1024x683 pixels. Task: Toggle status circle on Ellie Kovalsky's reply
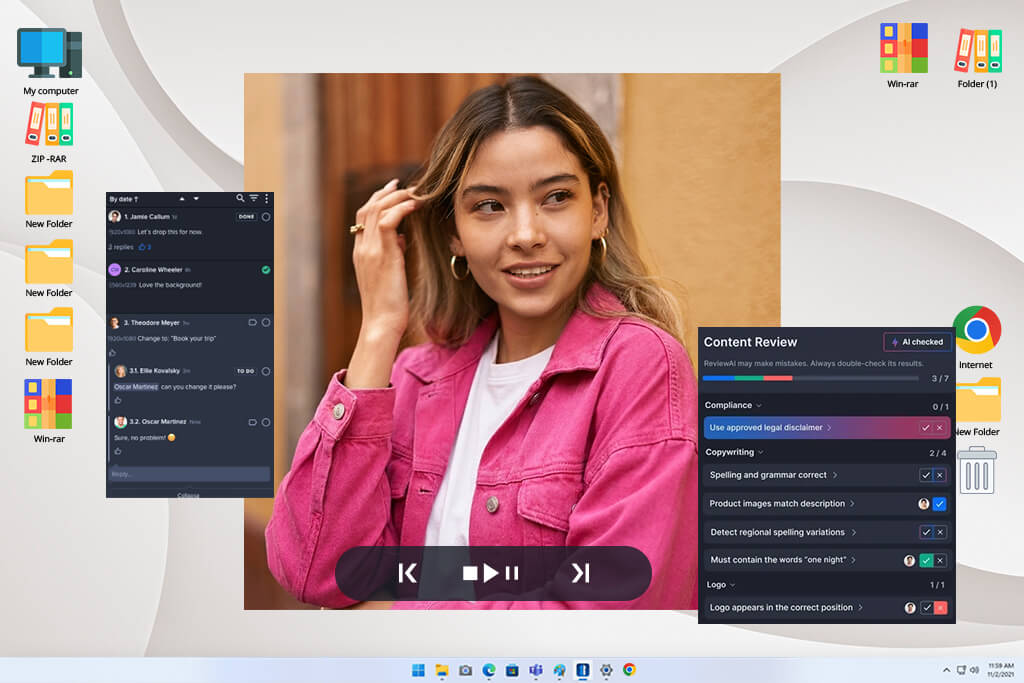(x=266, y=372)
